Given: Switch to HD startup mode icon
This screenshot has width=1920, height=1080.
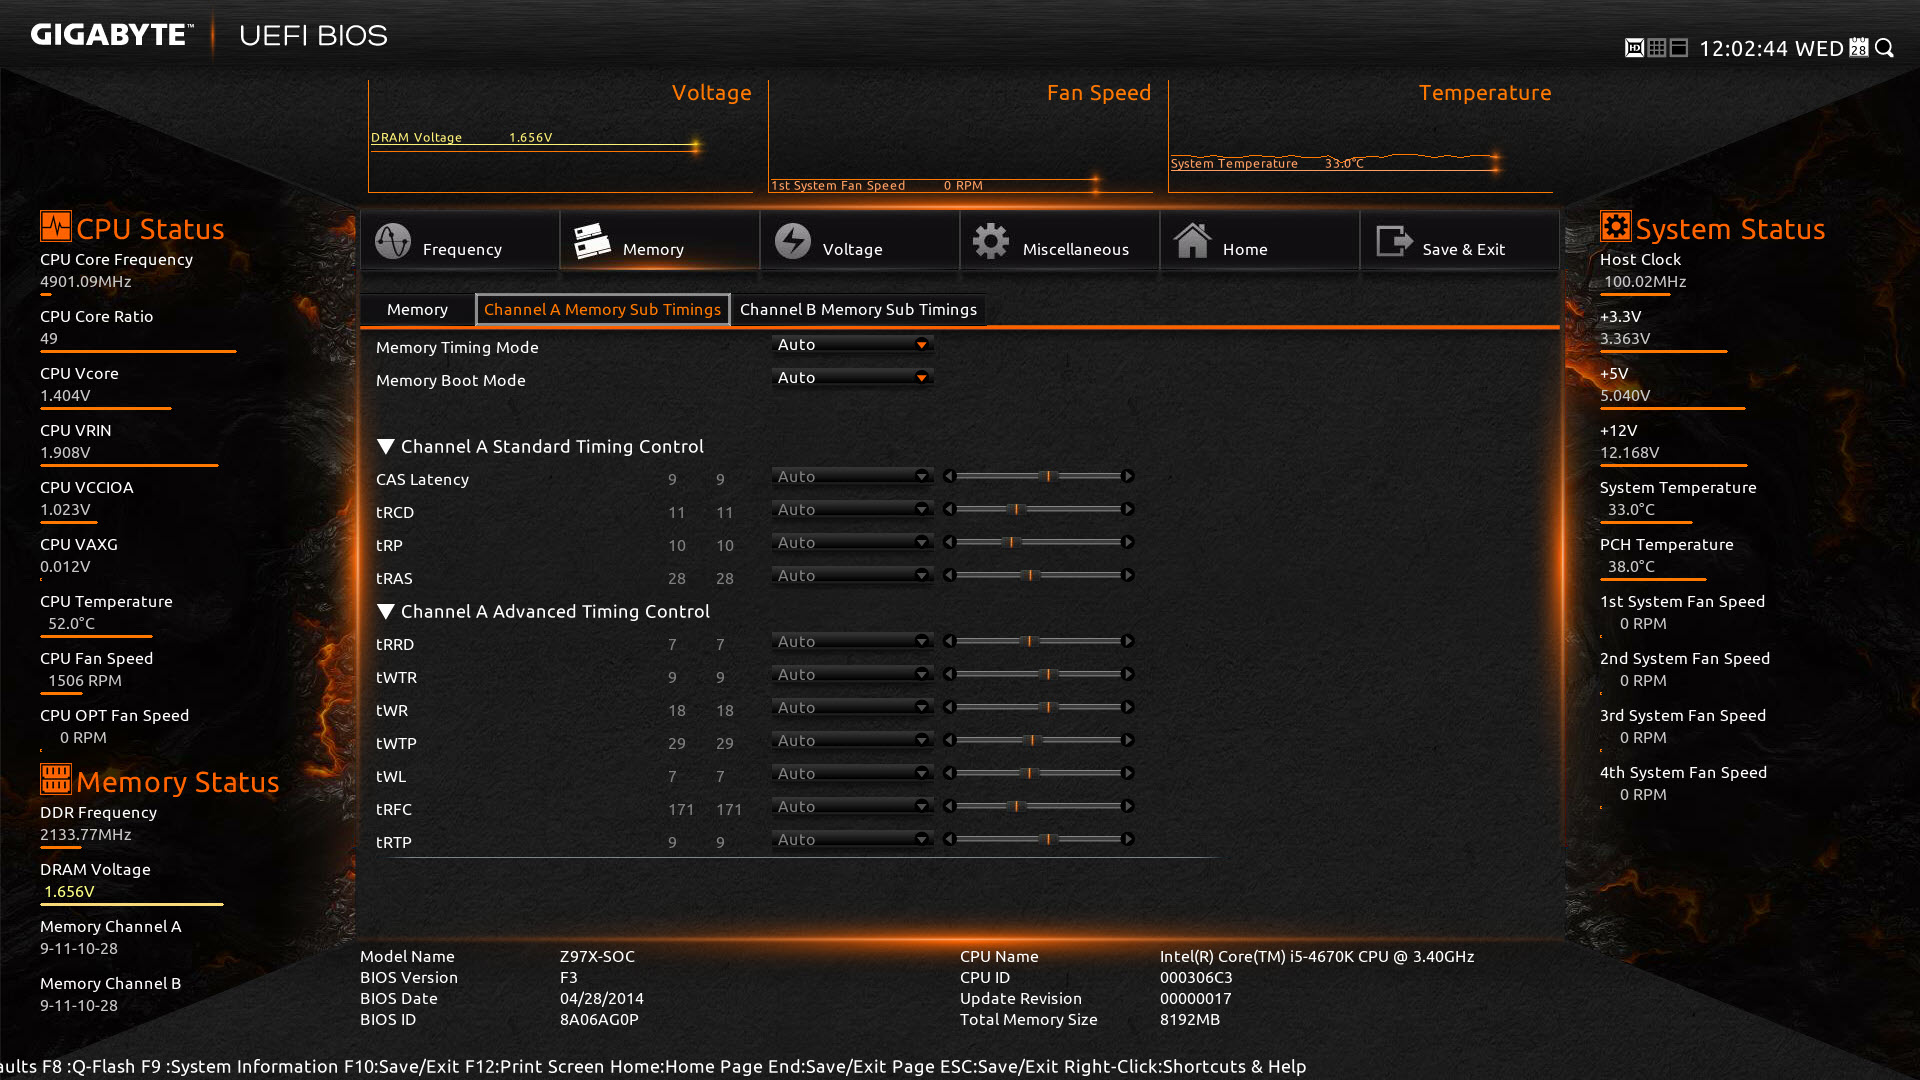Looking at the screenshot, I should tap(1634, 48).
